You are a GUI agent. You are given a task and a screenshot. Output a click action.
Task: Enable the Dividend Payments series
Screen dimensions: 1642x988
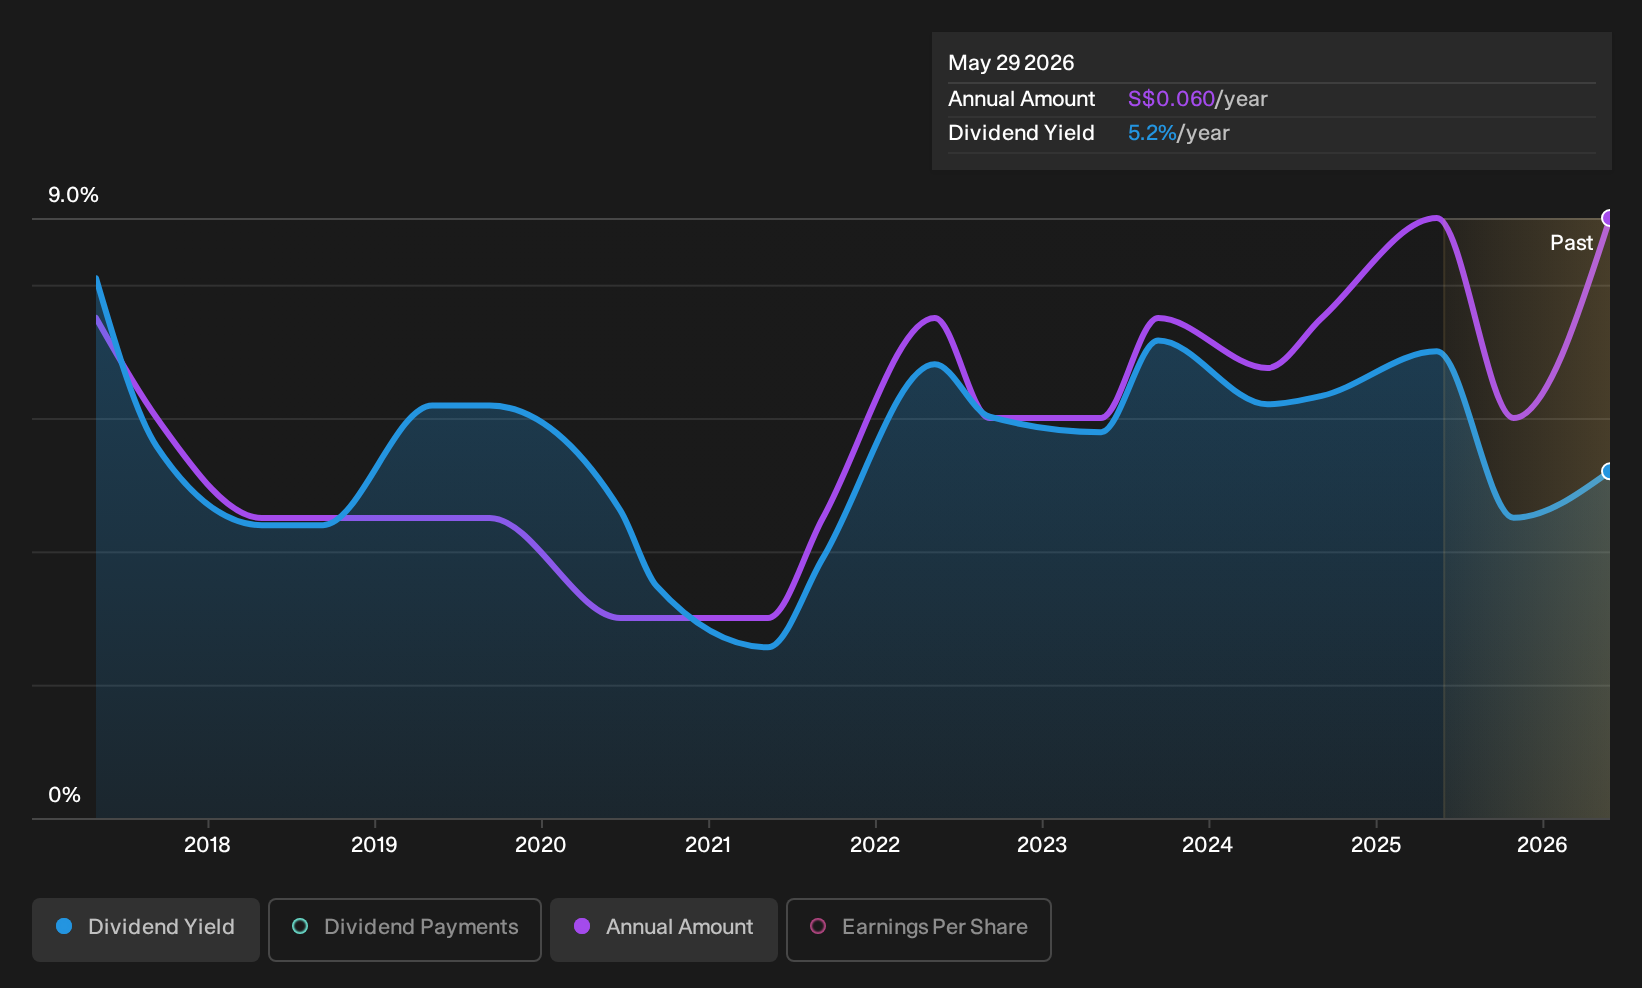(405, 929)
